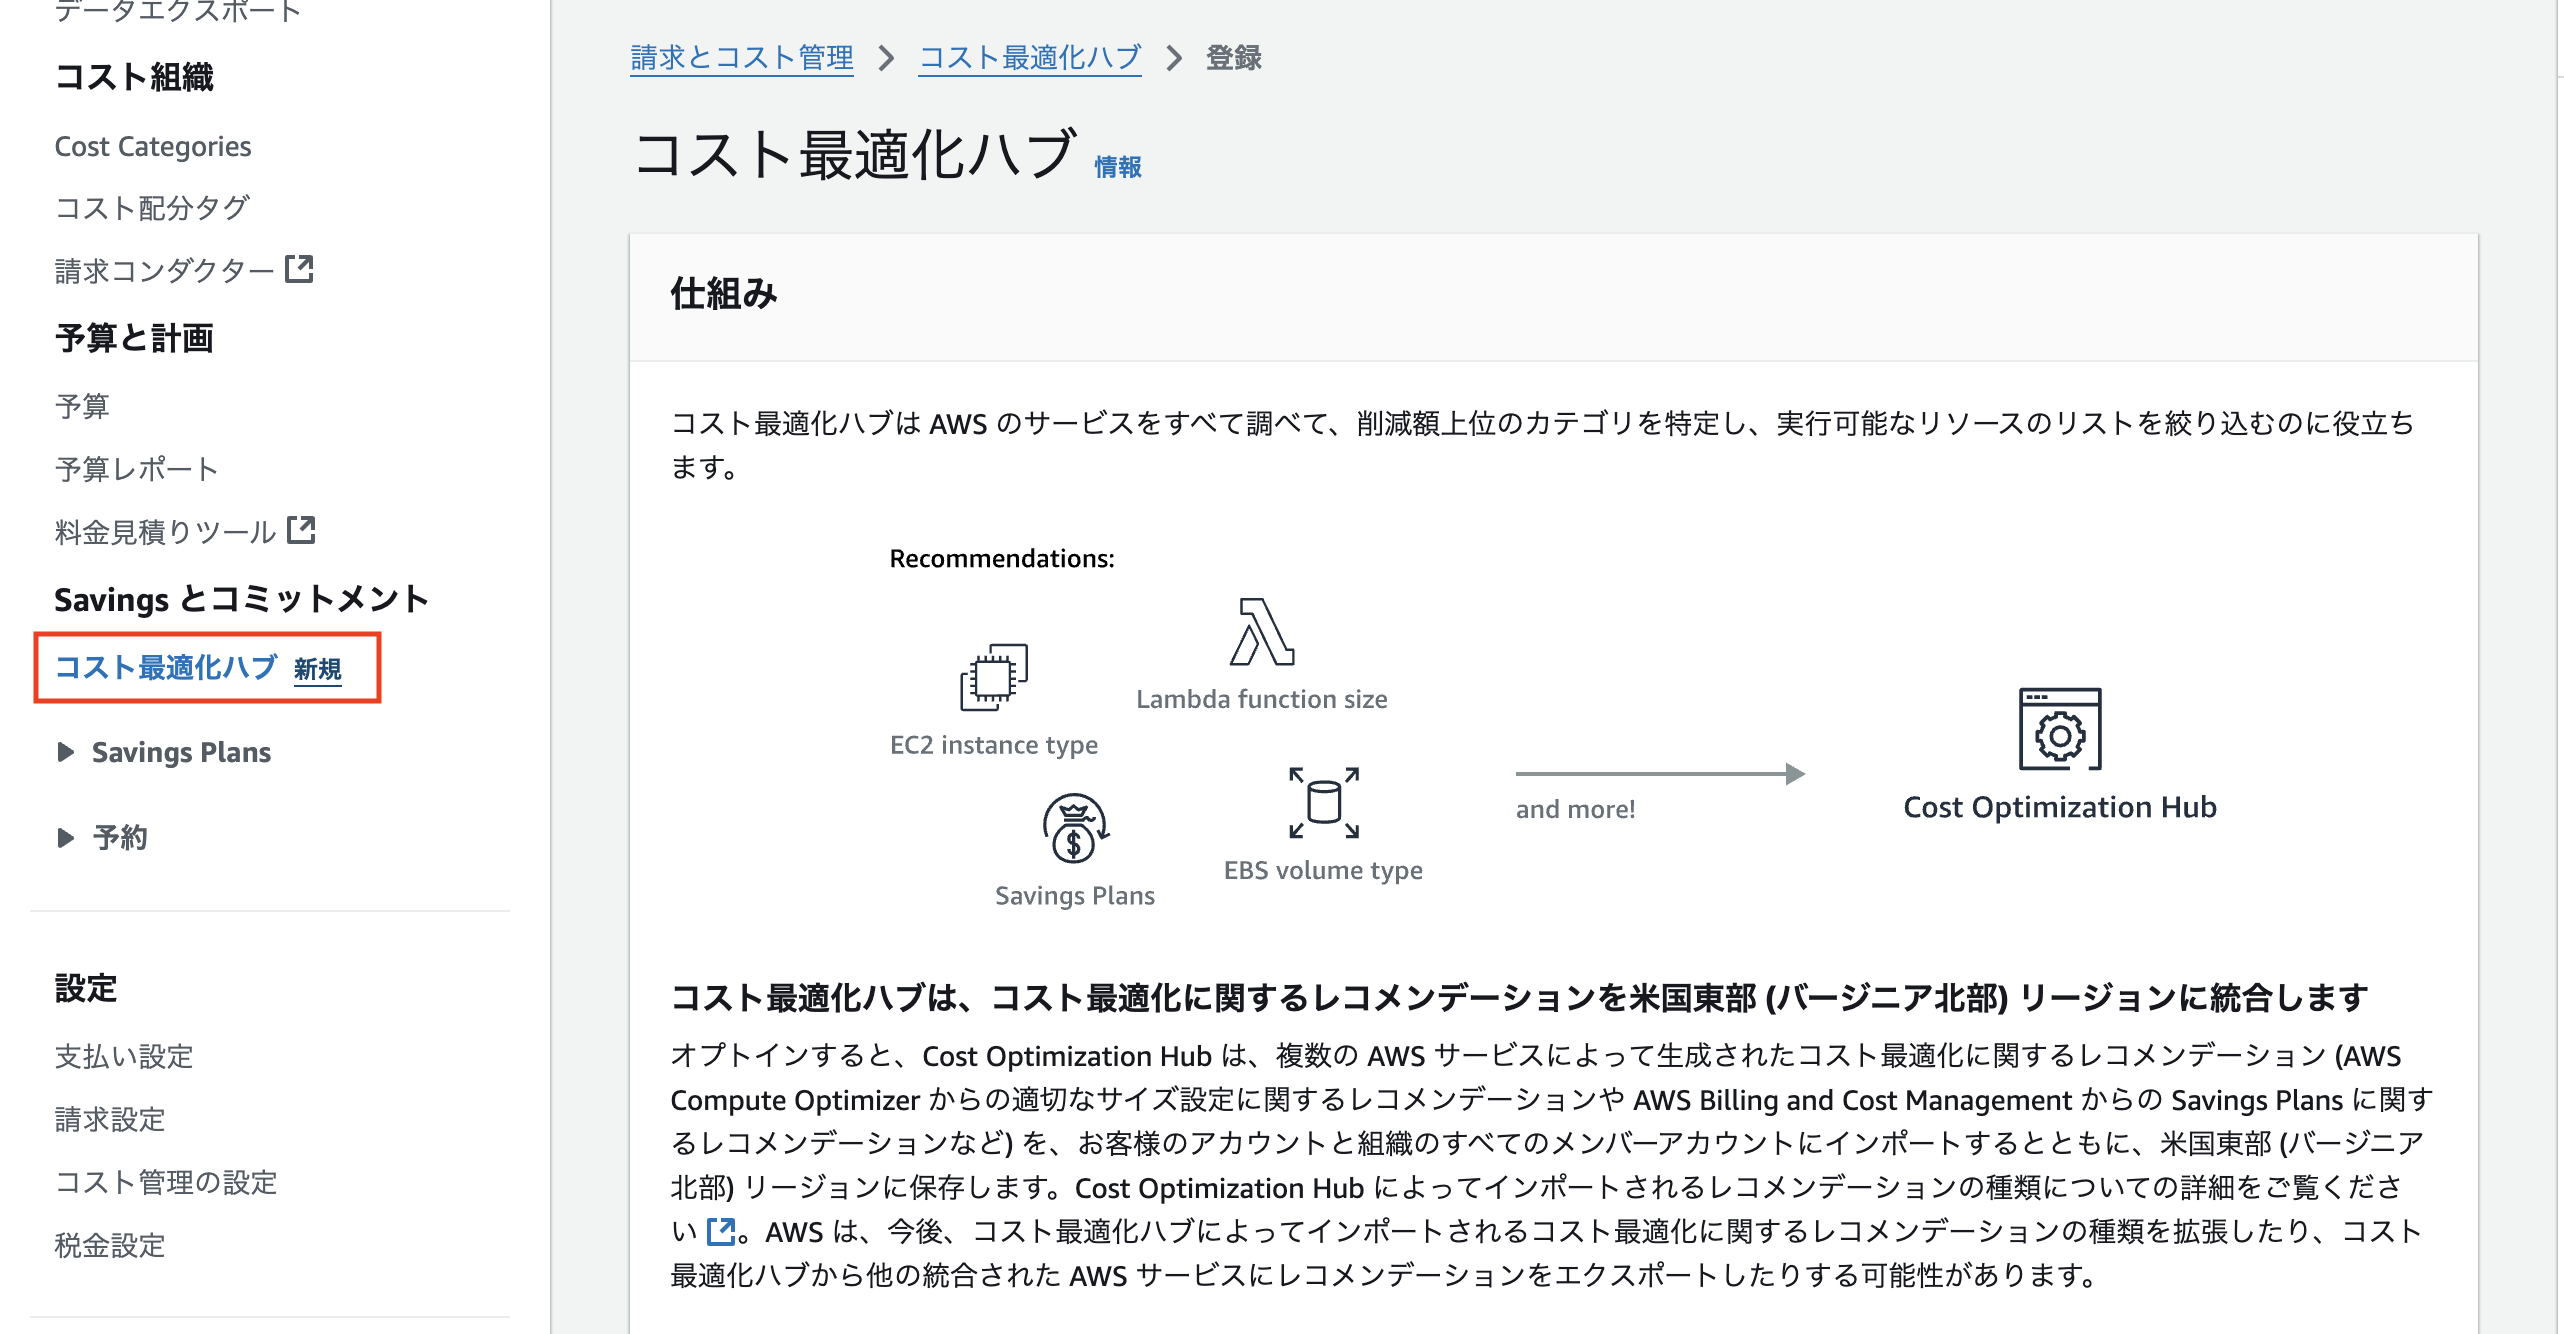
Task: Open external link icon beside 料金見積りツール
Action: click(x=301, y=530)
